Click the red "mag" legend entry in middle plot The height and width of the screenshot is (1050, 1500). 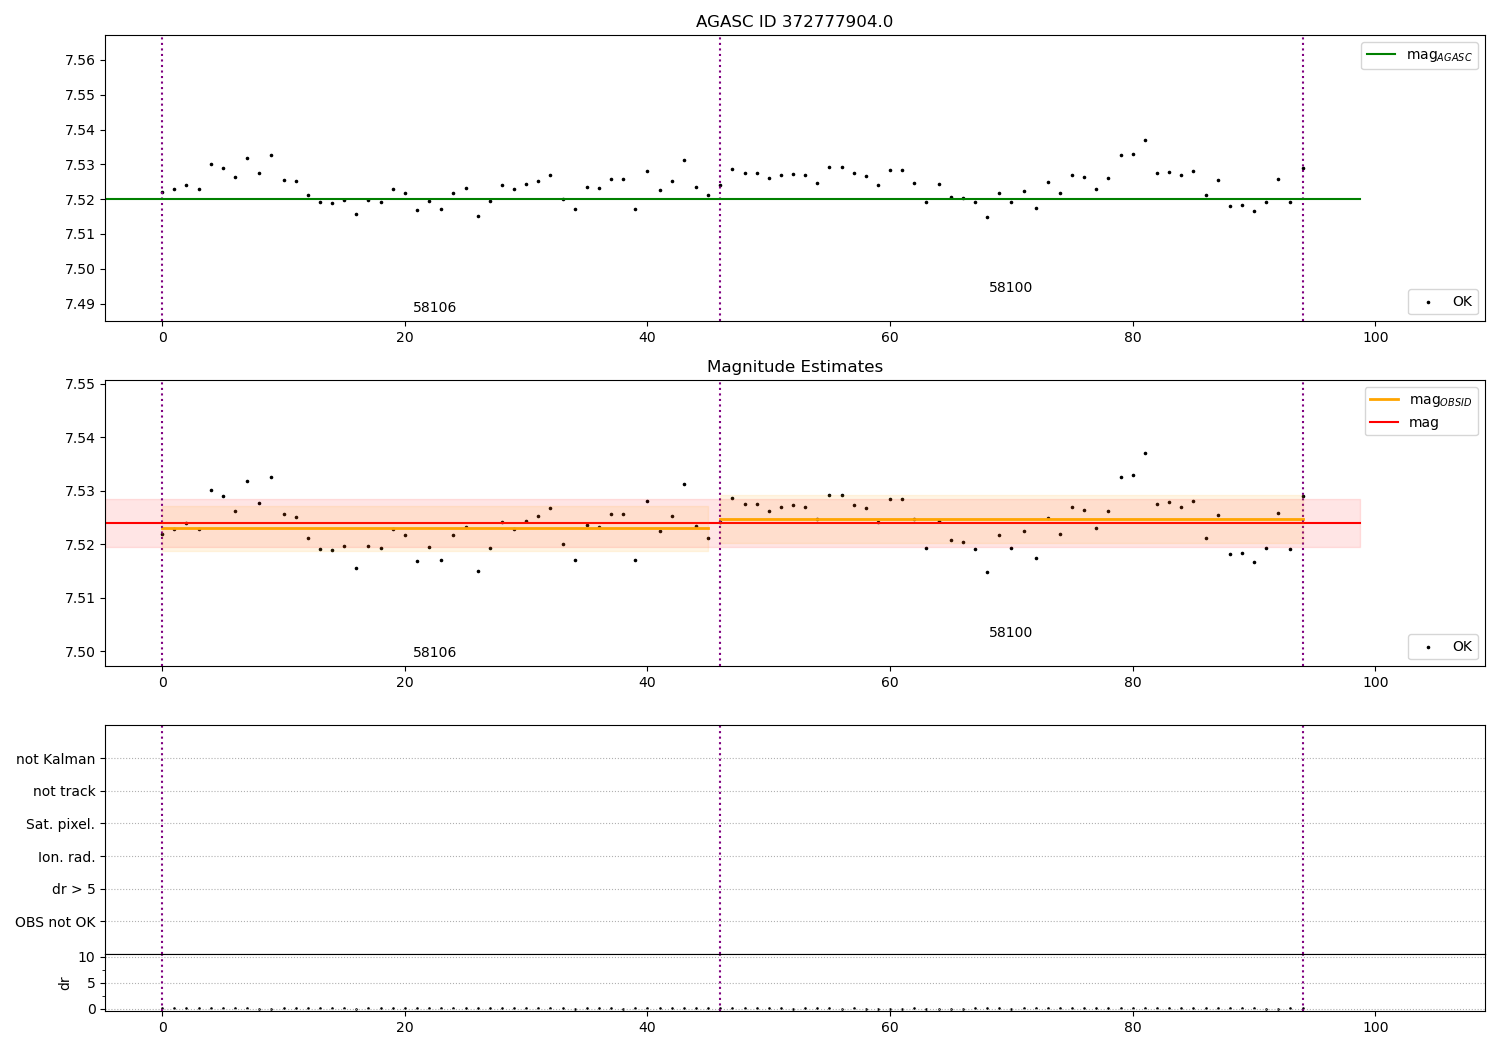(1404, 422)
